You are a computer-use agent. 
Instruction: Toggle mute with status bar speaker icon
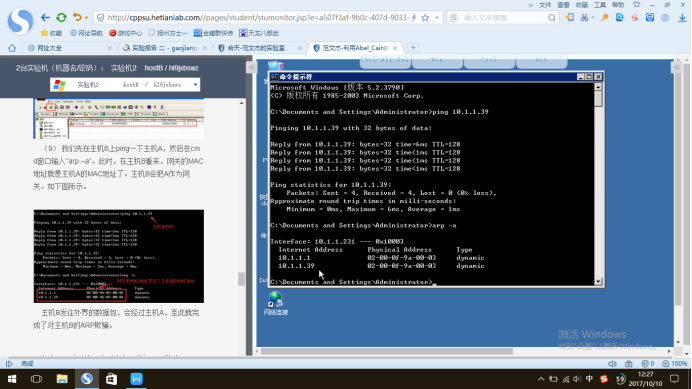tap(613, 364)
